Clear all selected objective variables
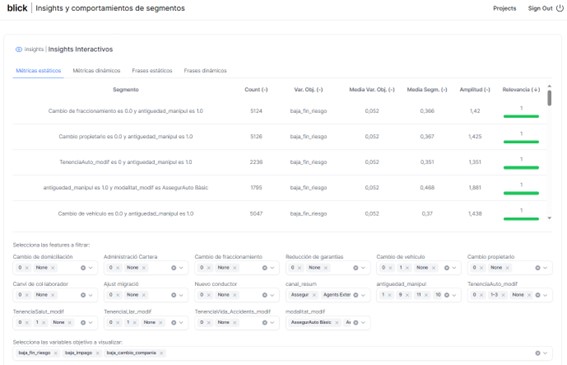This screenshot has width=567, height=365. [538, 353]
